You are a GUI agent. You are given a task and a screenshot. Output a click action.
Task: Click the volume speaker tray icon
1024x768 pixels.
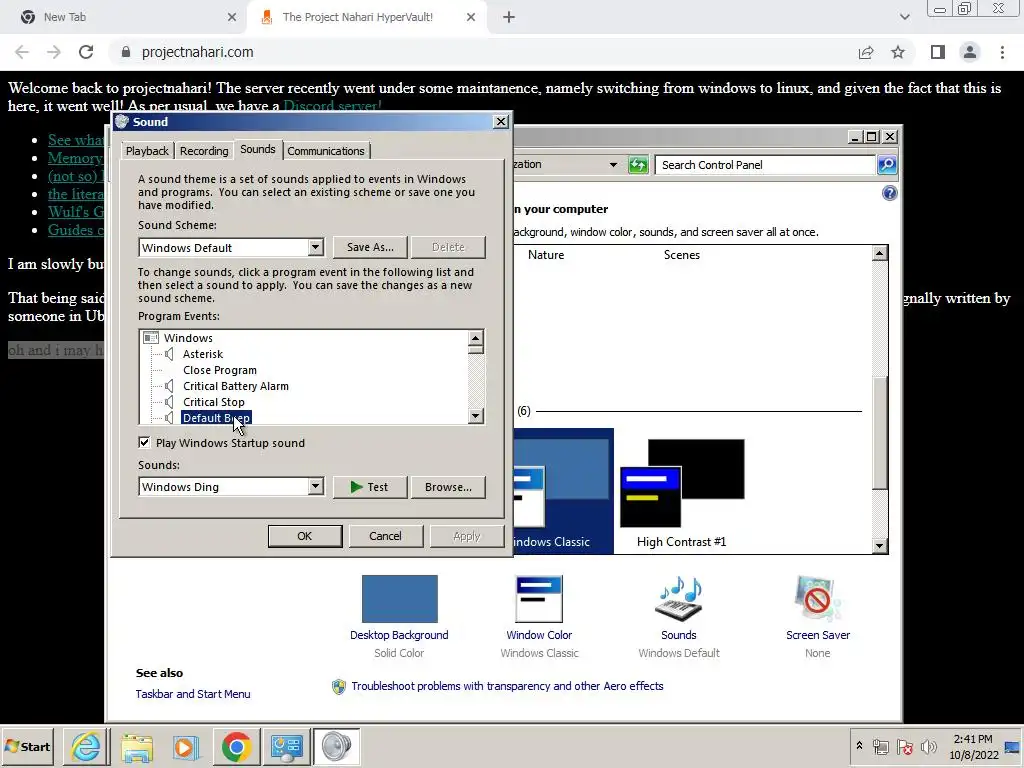pyautogui.click(x=928, y=746)
